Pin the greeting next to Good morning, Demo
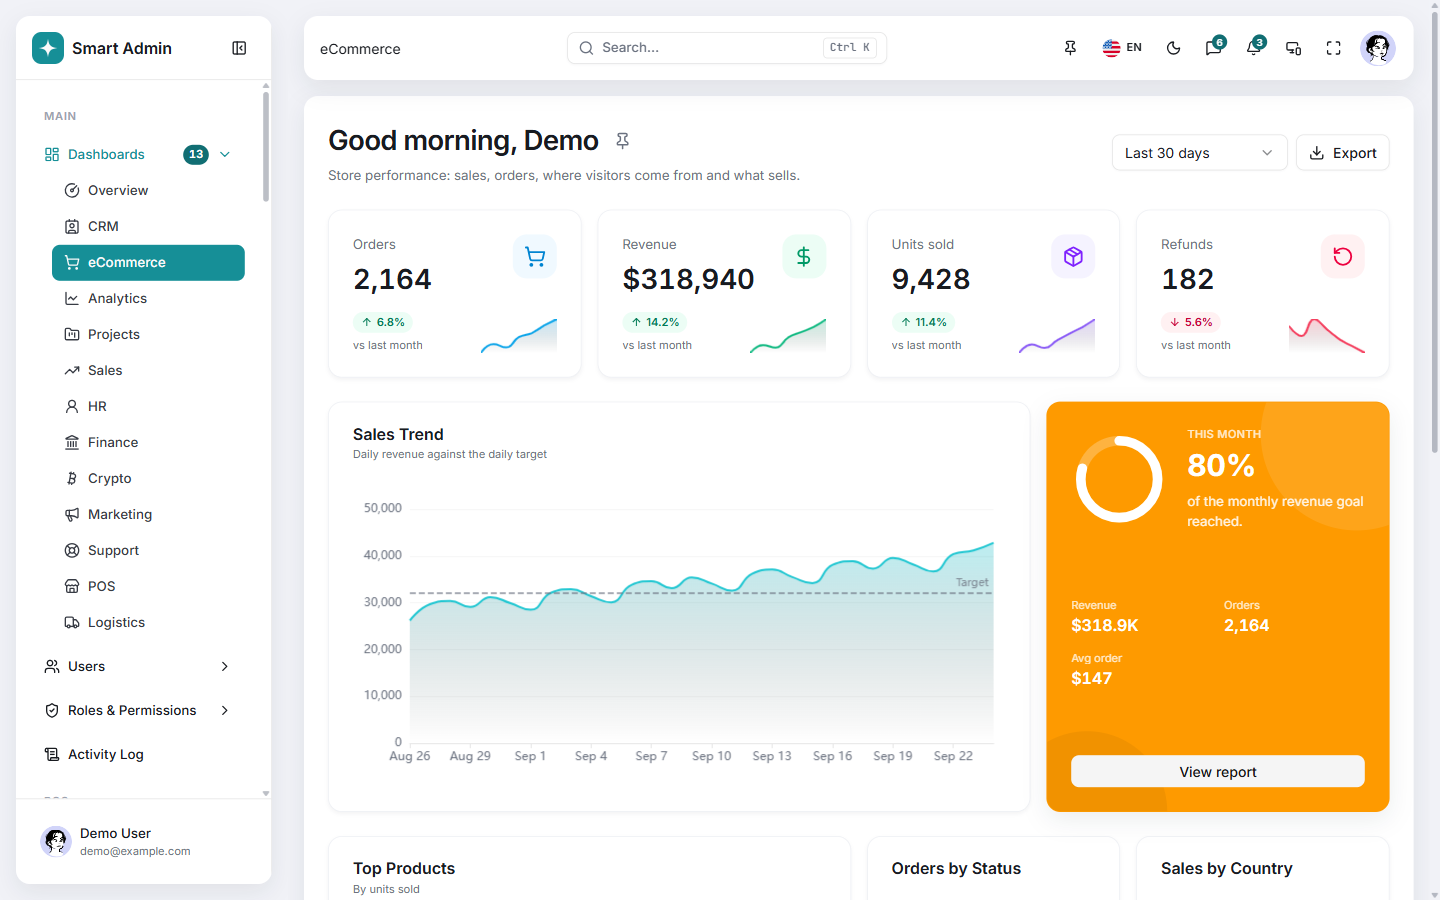Image resolution: width=1440 pixels, height=900 pixels. pos(622,141)
